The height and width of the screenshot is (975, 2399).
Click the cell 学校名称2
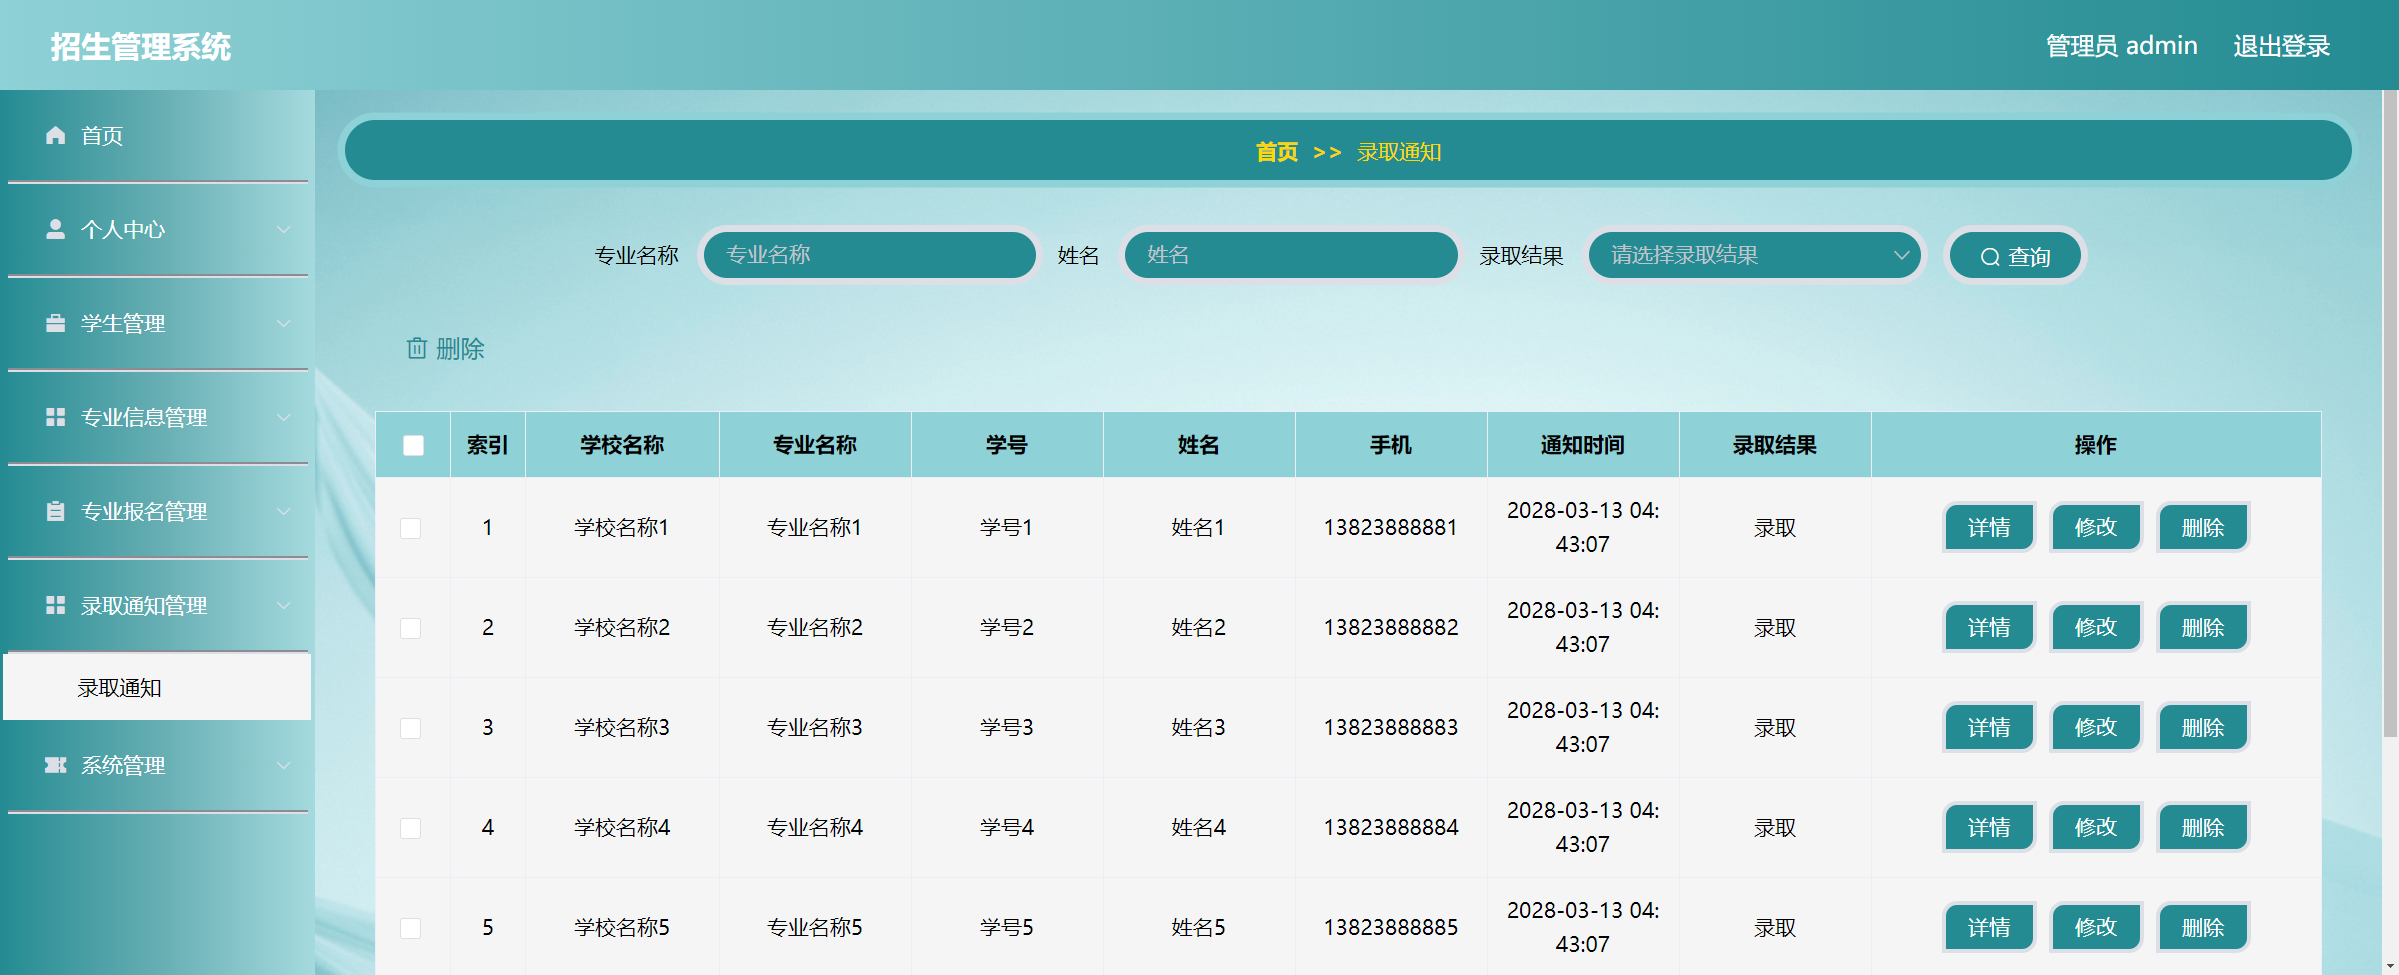click(622, 627)
